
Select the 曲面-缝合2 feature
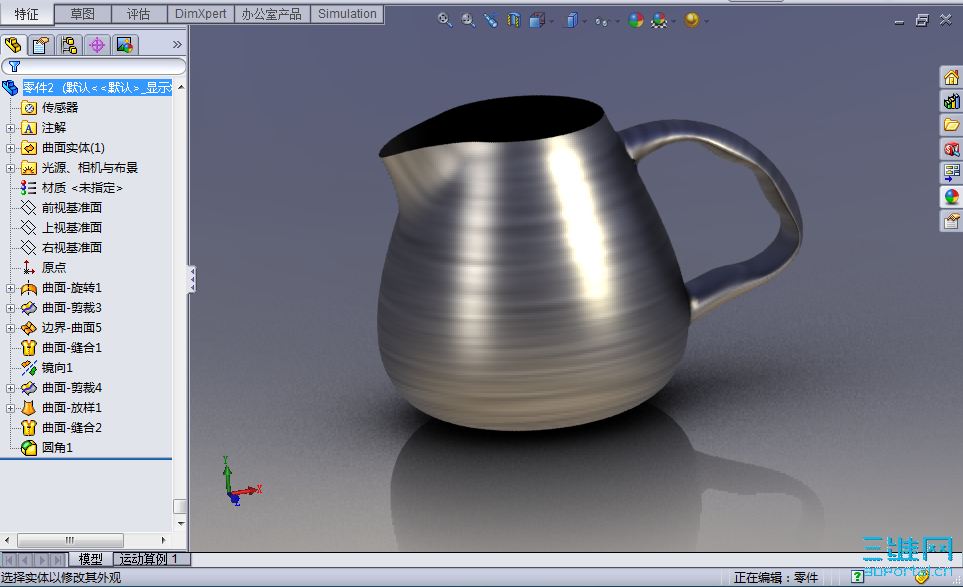pos(71,428)
